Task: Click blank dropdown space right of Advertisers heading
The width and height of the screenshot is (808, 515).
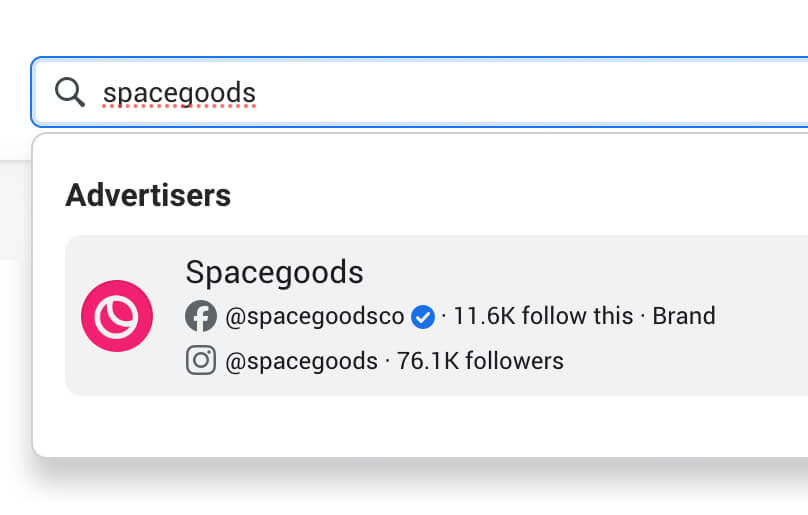Action: point(520,195)
